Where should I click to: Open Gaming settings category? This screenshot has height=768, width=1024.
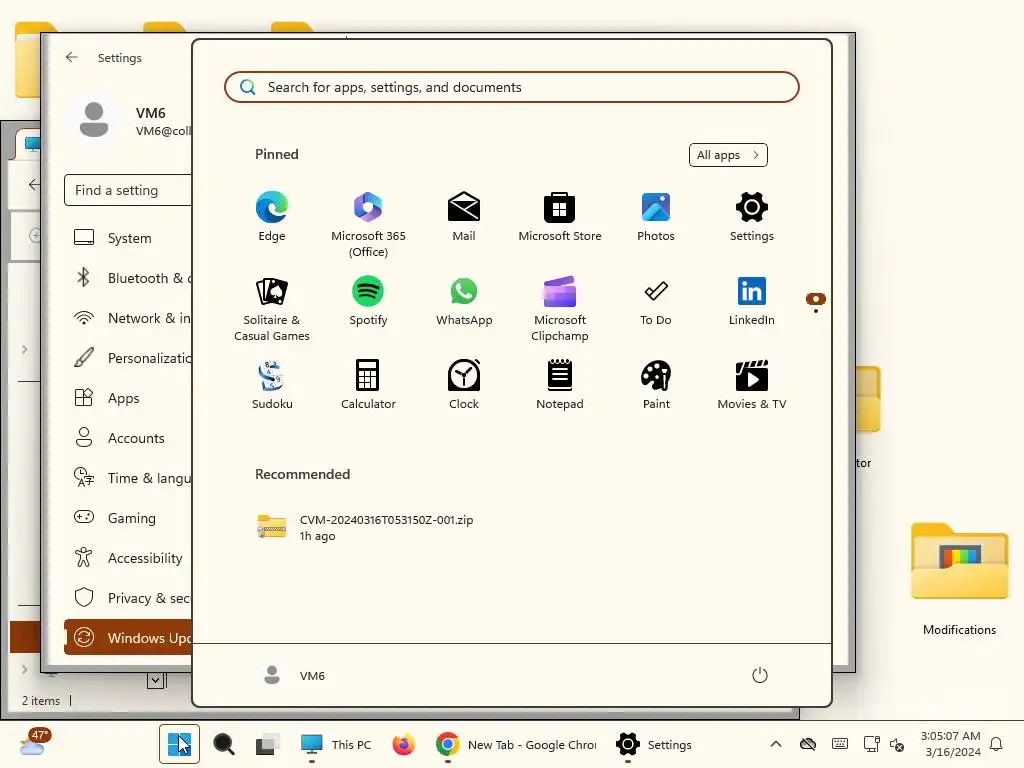tap(128, 518)
